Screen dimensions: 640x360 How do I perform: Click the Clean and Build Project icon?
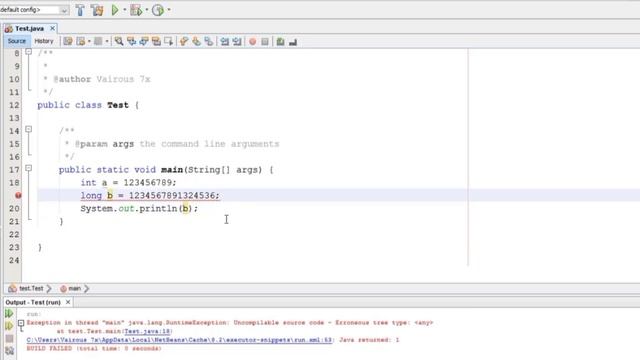tap(97, 10)
